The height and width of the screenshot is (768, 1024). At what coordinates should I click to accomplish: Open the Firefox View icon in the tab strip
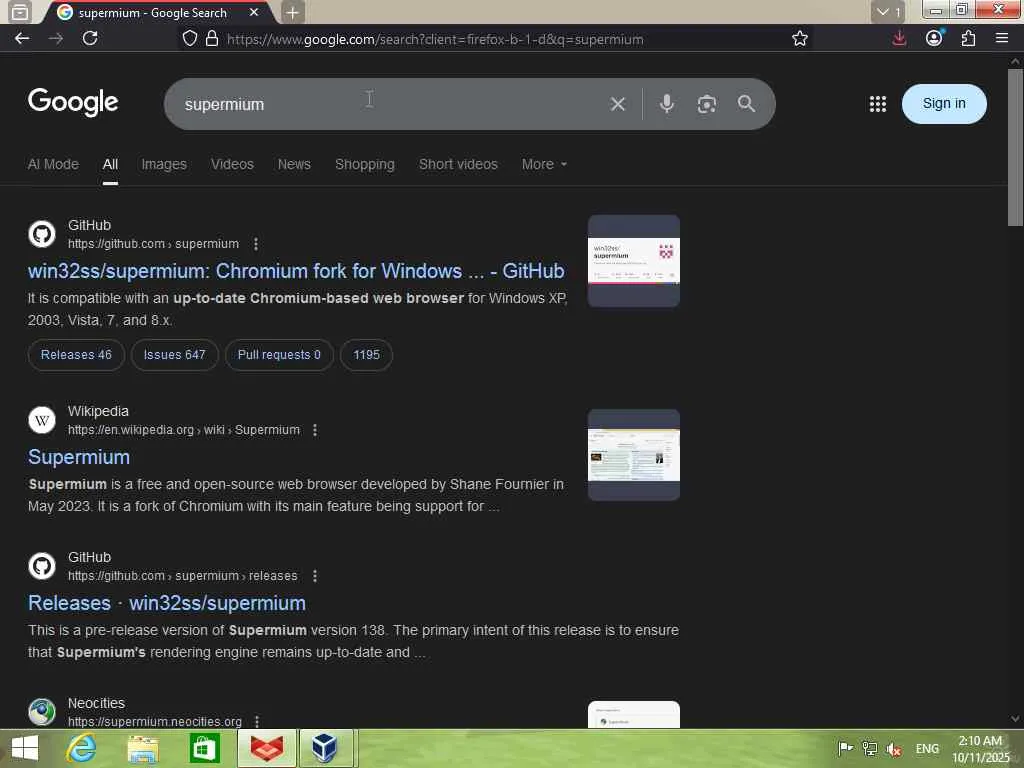[x=20, y=12]
